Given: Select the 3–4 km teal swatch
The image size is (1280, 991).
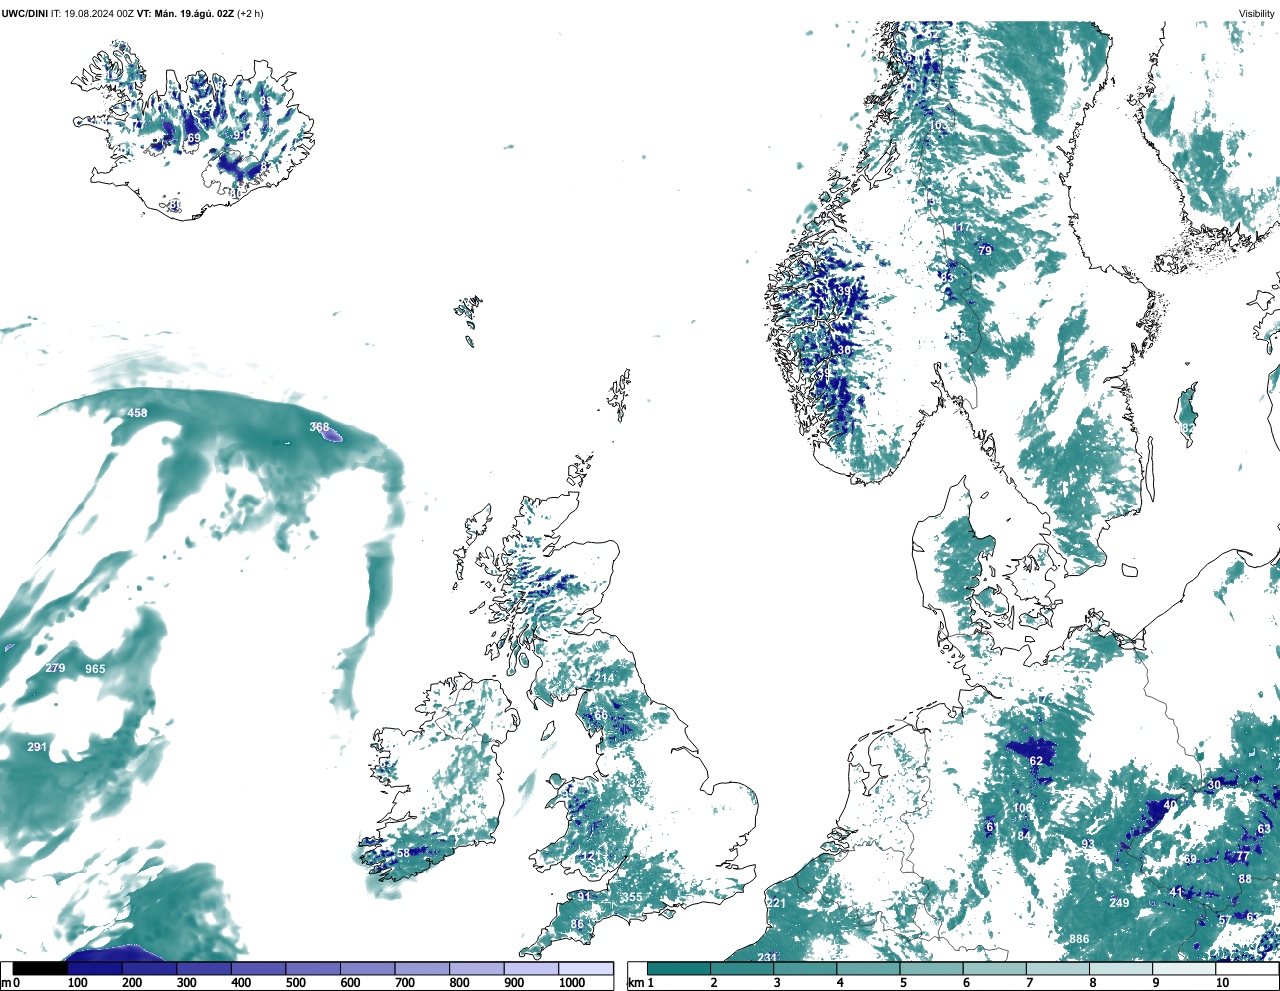Looking at the screenshot, I should (806, 968).
